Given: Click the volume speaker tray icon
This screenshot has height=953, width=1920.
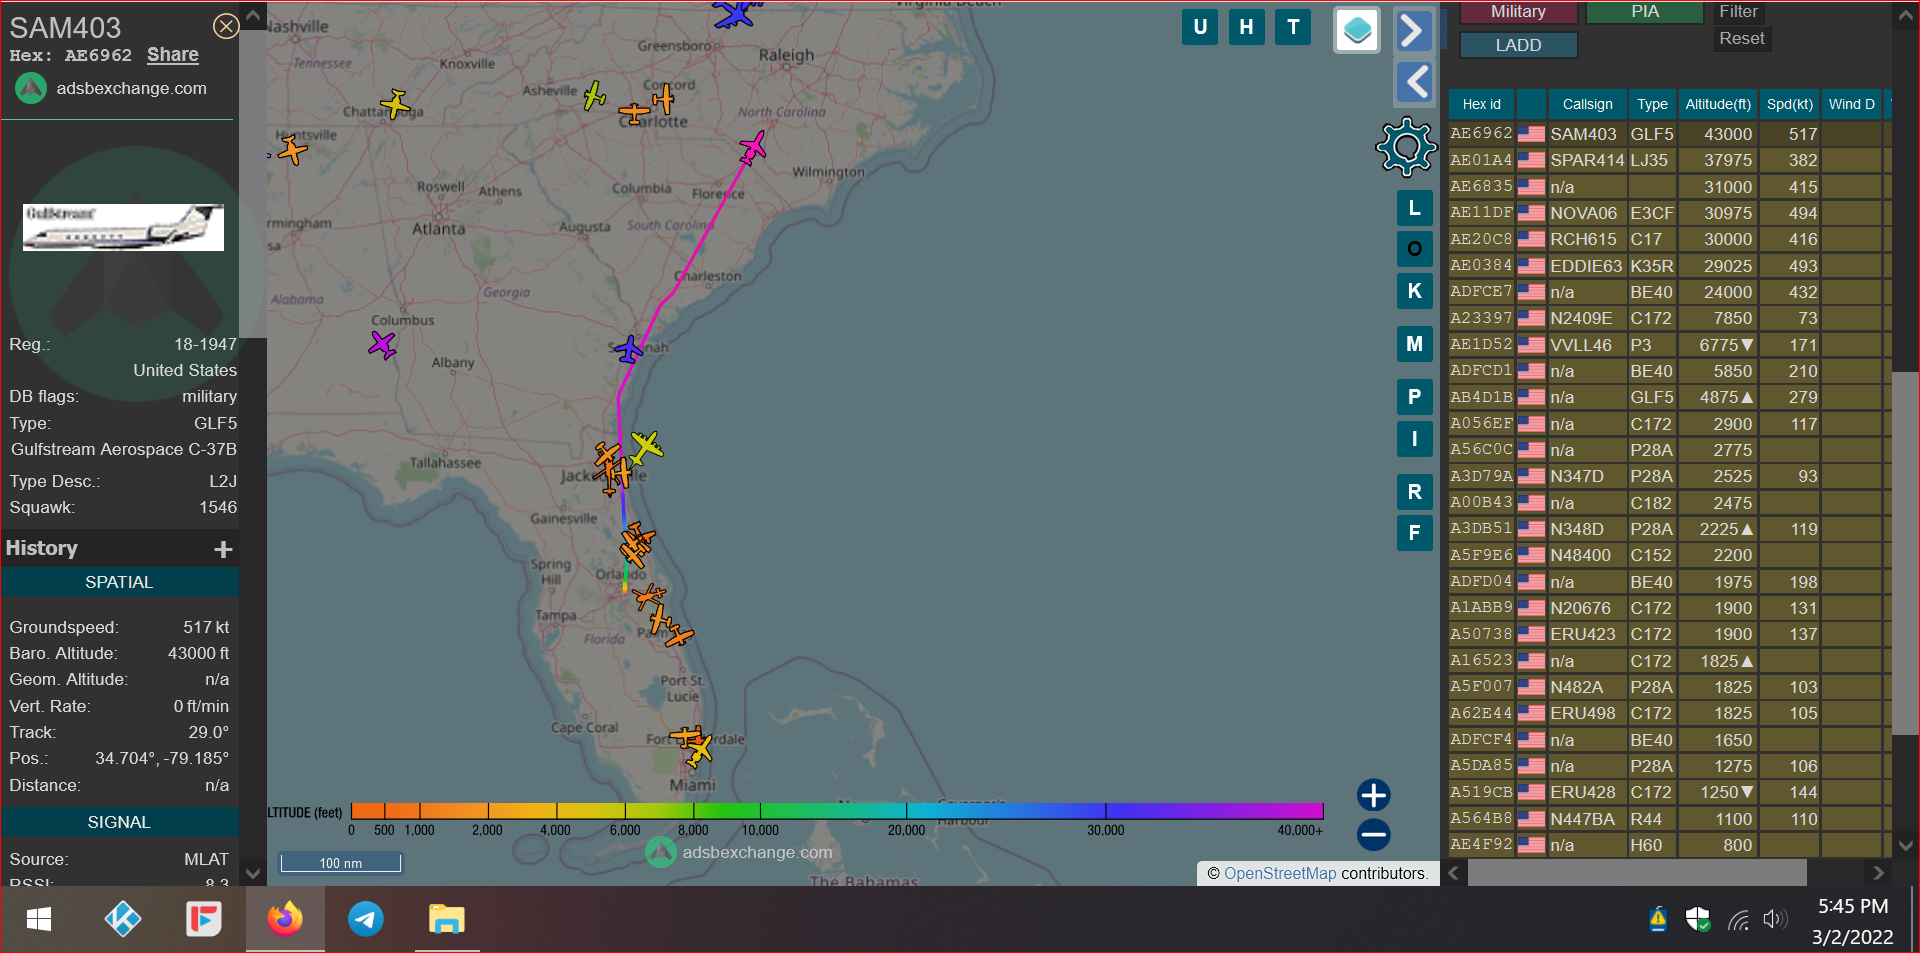Looking at the screenshot, I should 1775,920.
